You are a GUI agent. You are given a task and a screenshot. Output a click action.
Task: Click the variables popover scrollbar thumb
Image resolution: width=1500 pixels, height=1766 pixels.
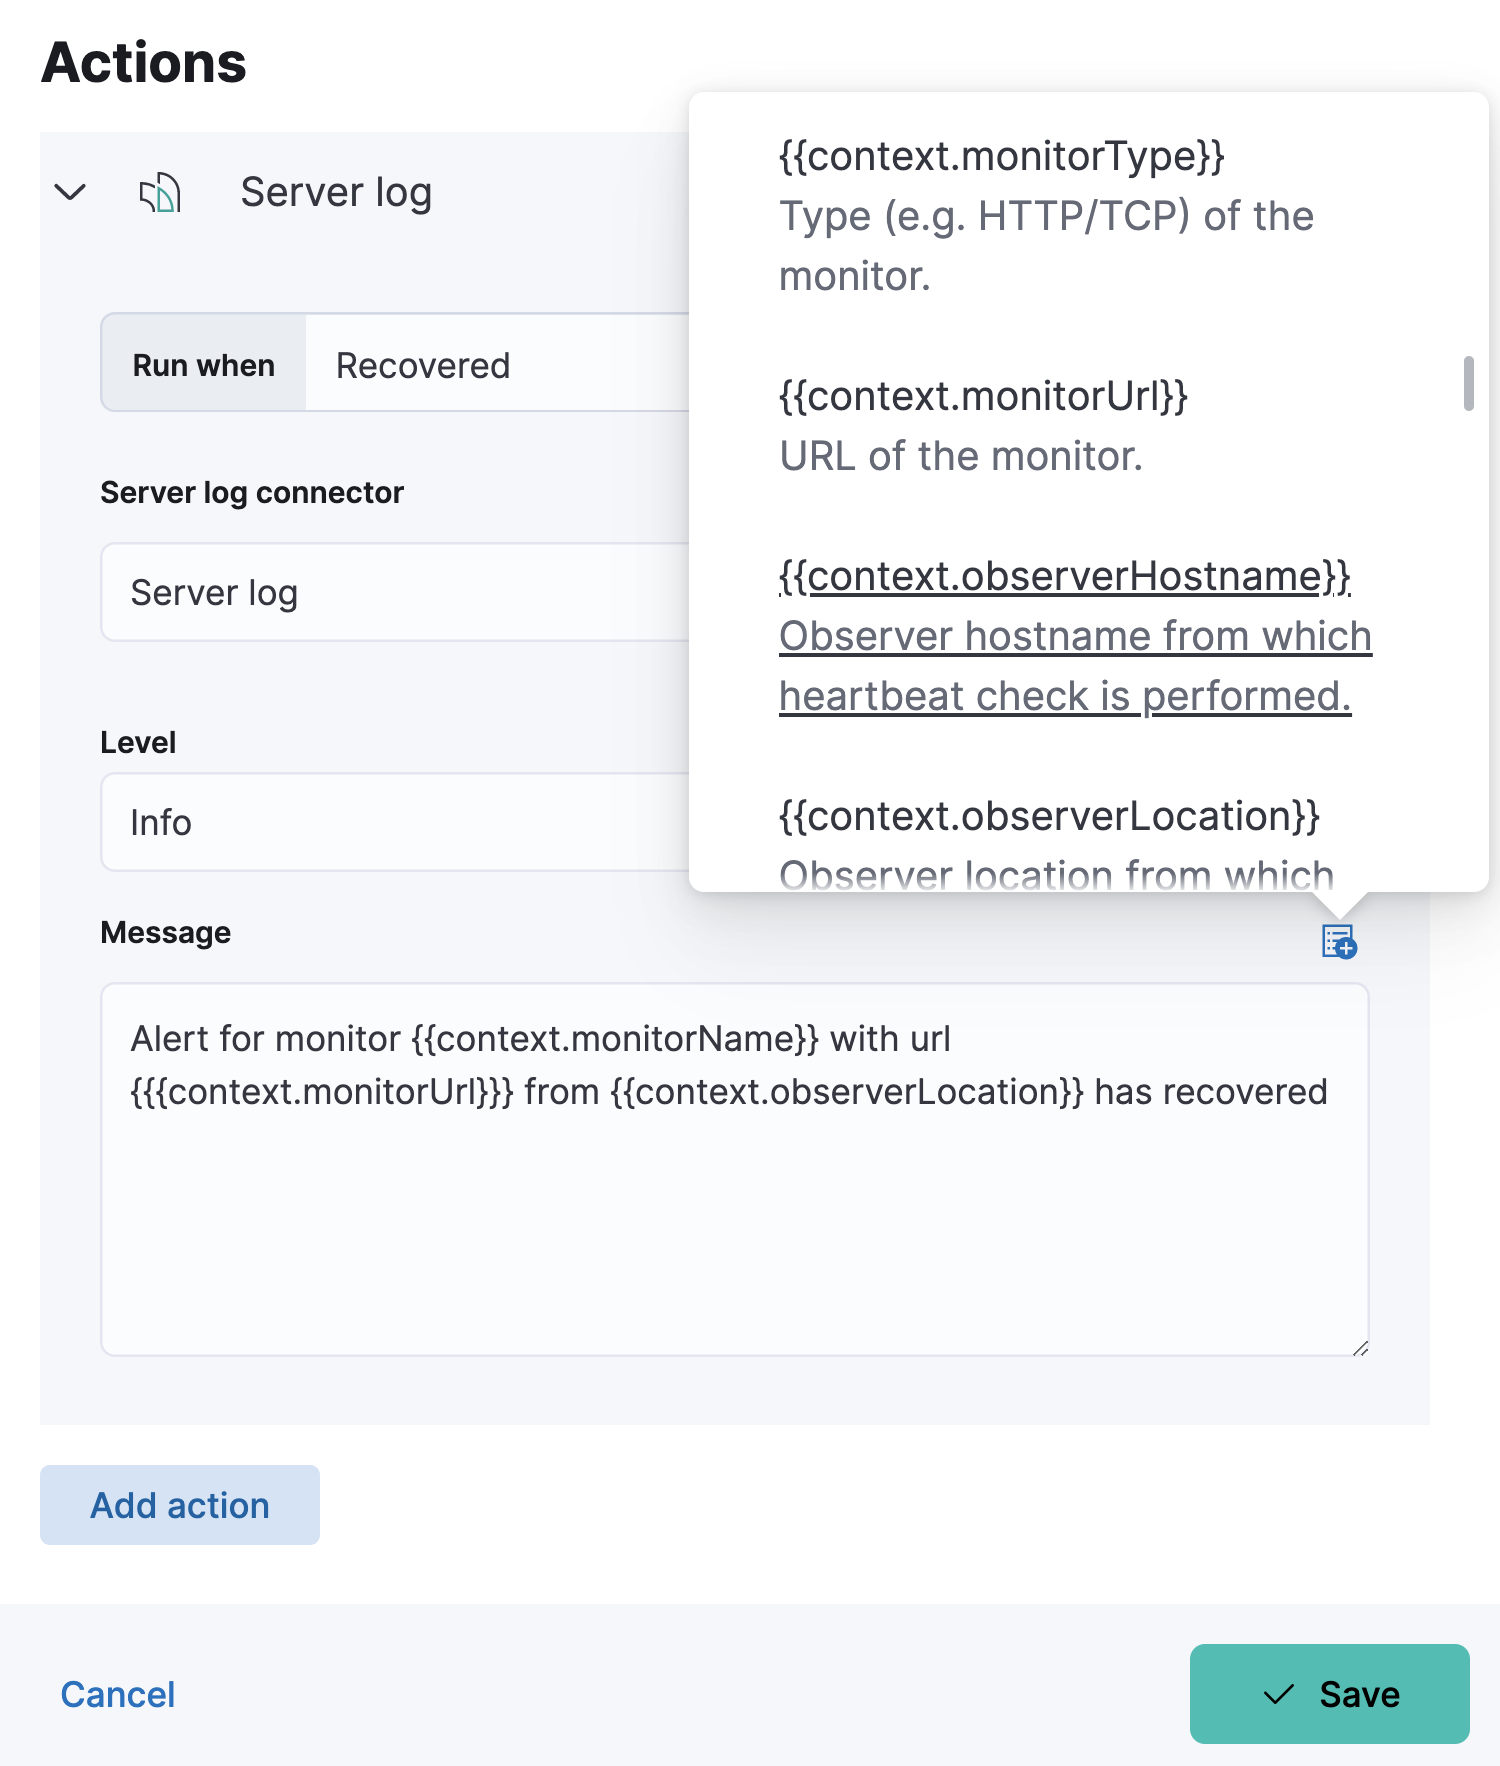pos(1468,383)
